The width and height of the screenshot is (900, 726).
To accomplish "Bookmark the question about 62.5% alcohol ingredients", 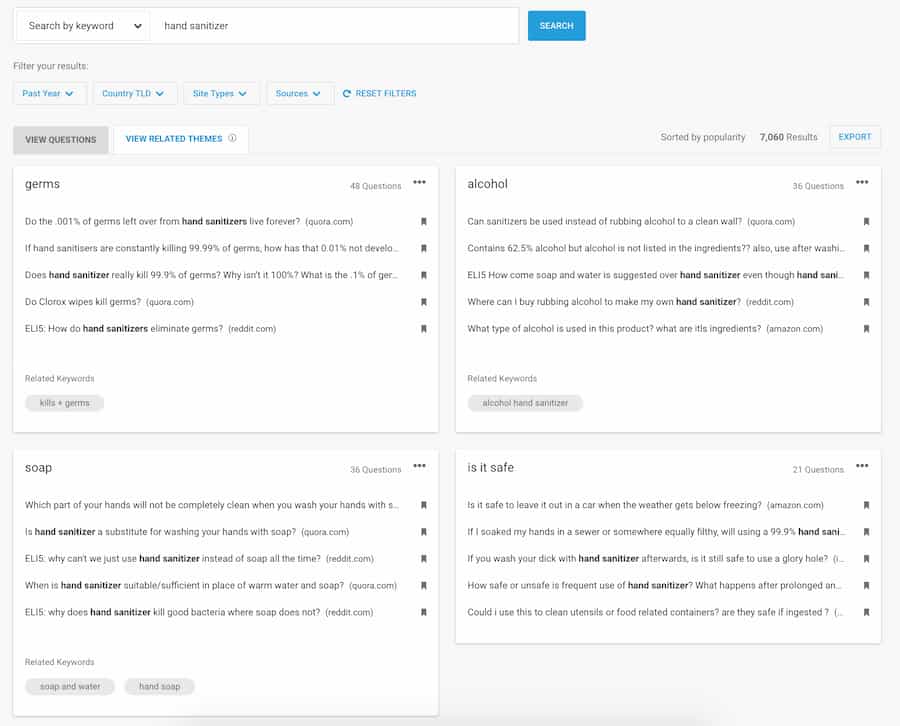I will pyautogui.click(x=866, y=247).
